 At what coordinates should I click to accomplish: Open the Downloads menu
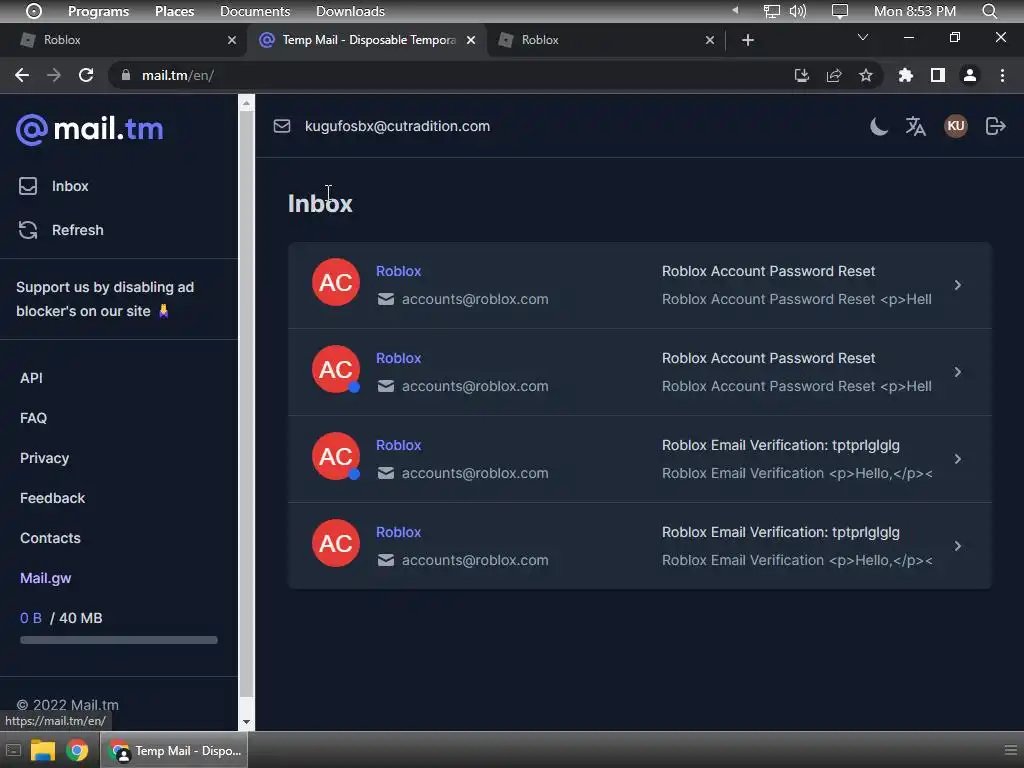point(350,11)
